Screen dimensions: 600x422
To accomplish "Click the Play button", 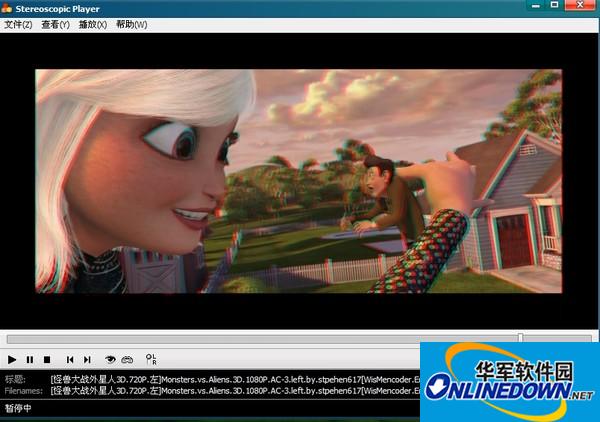I will (12, 359).
